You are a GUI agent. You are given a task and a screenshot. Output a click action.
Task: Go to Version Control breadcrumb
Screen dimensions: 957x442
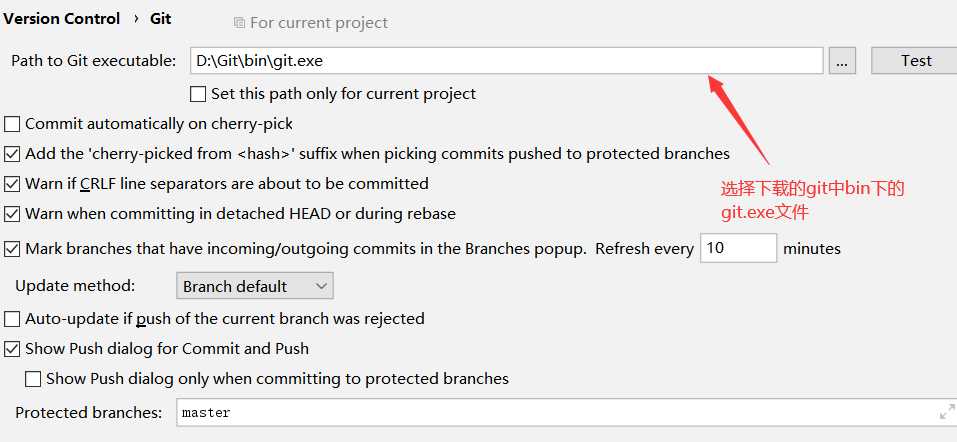click(x=62, y=19)
